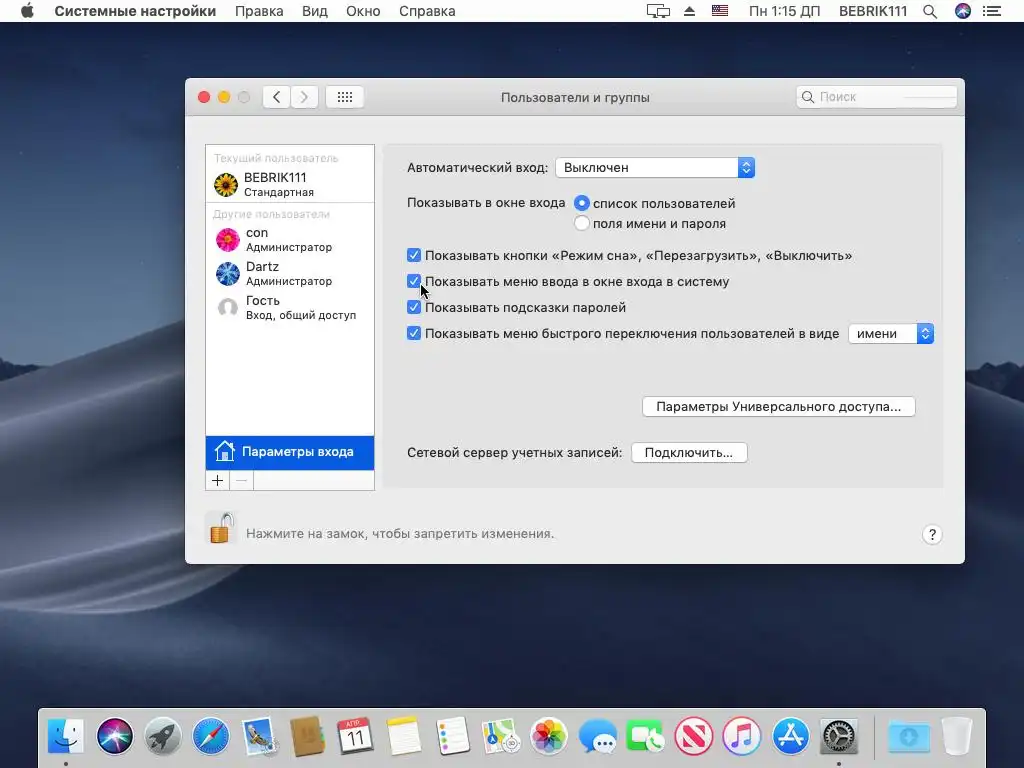Open the help question mark button
This screenshot has width=1024, height=768.
[932, 535]
